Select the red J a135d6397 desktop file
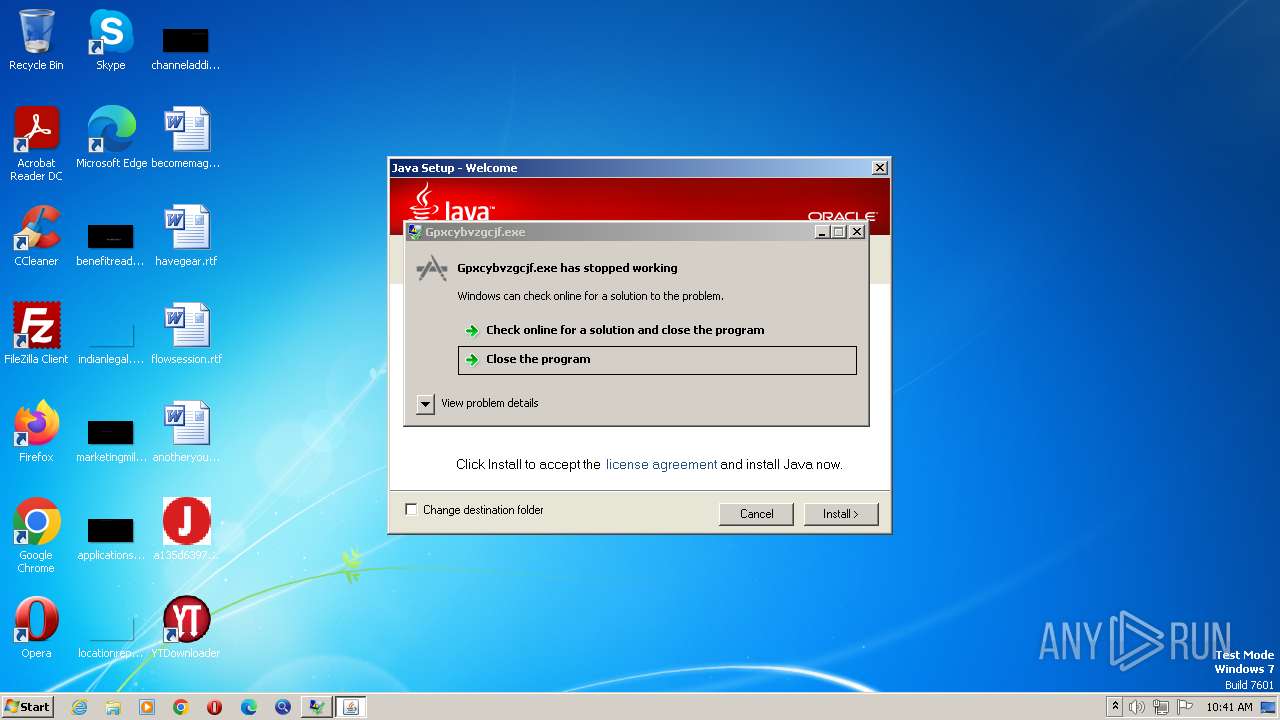 [x=186, y=529]
